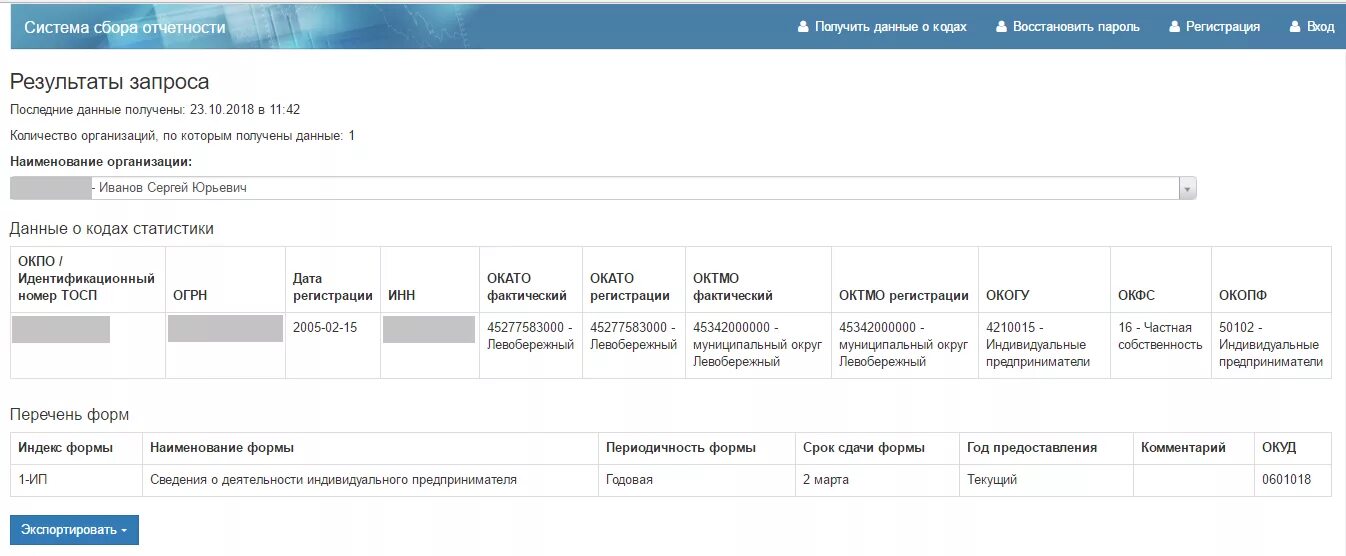Viewport: 1346px width, 556px height.
Task: Click the Наименование организации label
Action: (101, 161)
